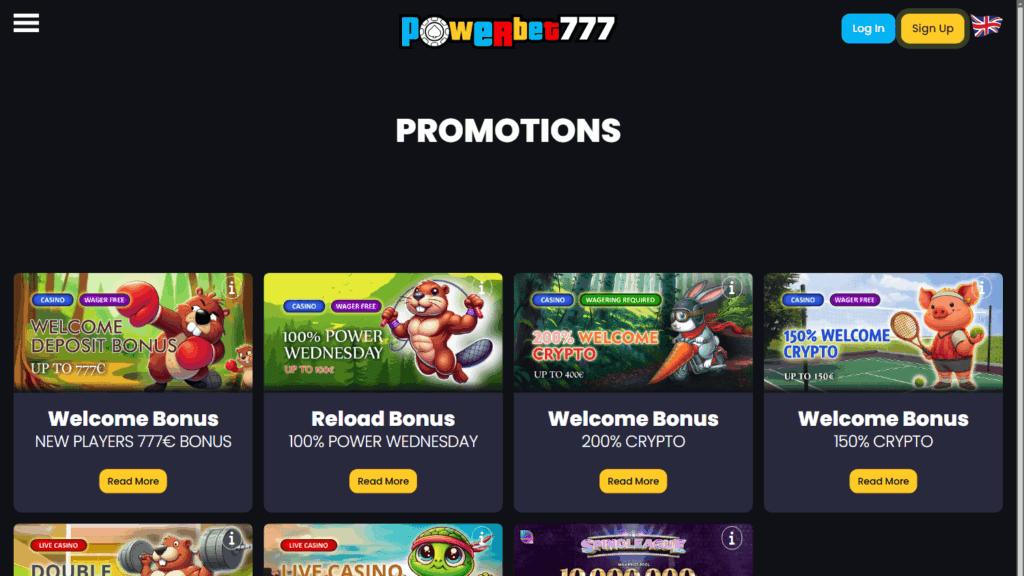Click the Powerbet777 logo

click(507, 30)
